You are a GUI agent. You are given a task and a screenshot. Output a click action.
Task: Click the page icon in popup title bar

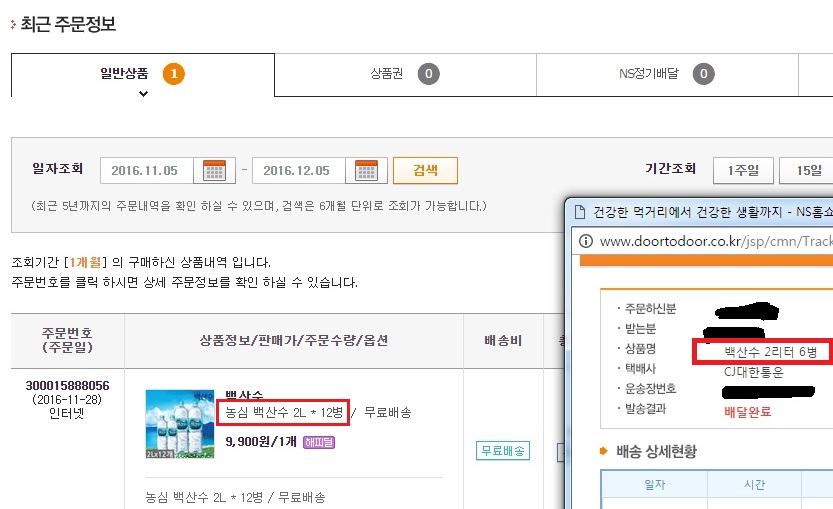[578, 213]
